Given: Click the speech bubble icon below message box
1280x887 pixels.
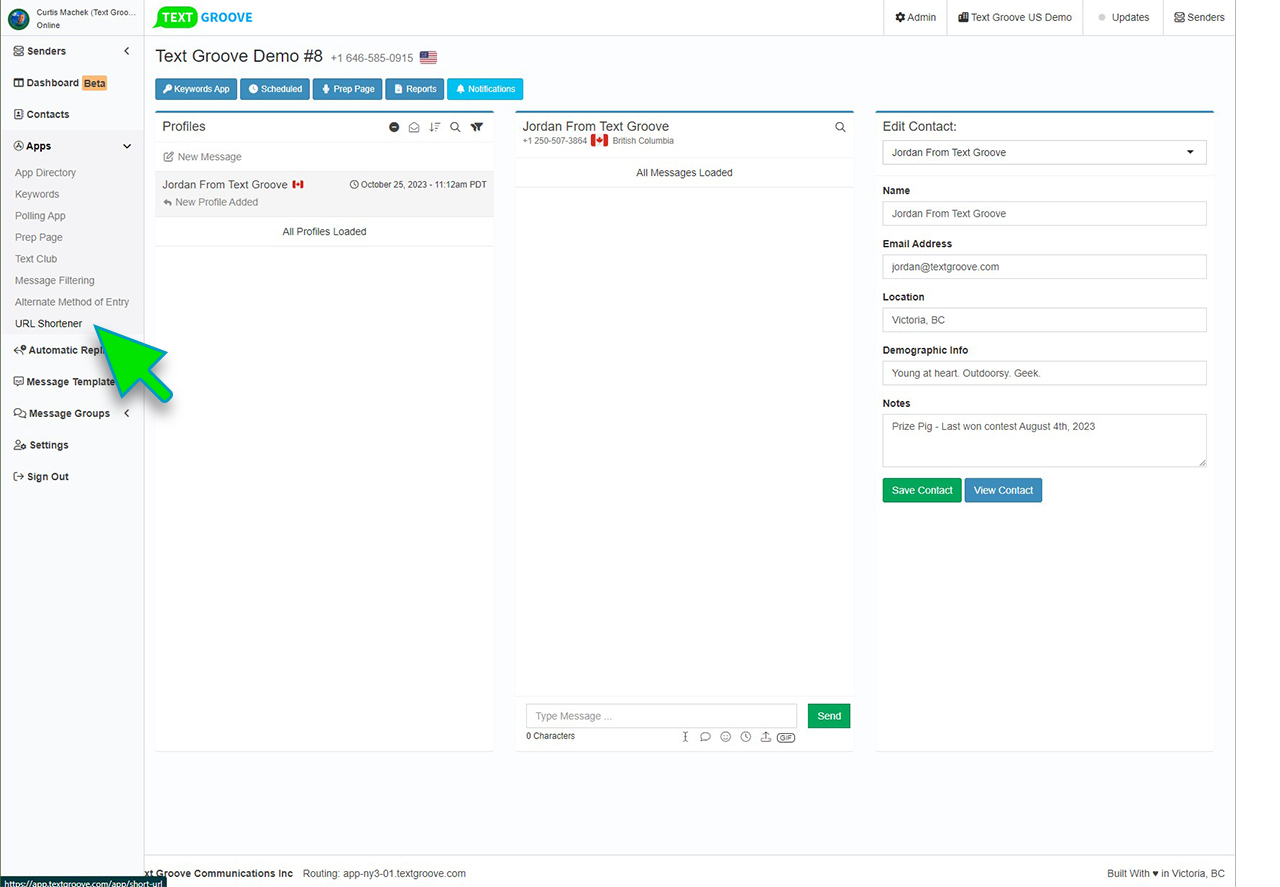Looking at the screenshot, I should point(705,737).
